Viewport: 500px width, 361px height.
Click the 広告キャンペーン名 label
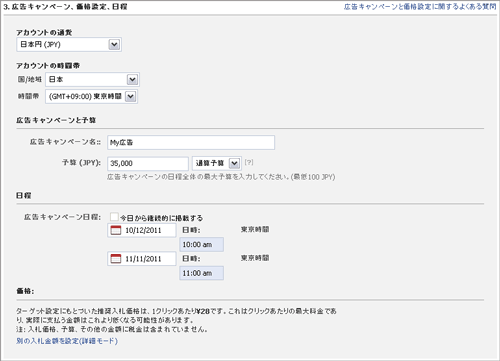[x=65, y=142]
